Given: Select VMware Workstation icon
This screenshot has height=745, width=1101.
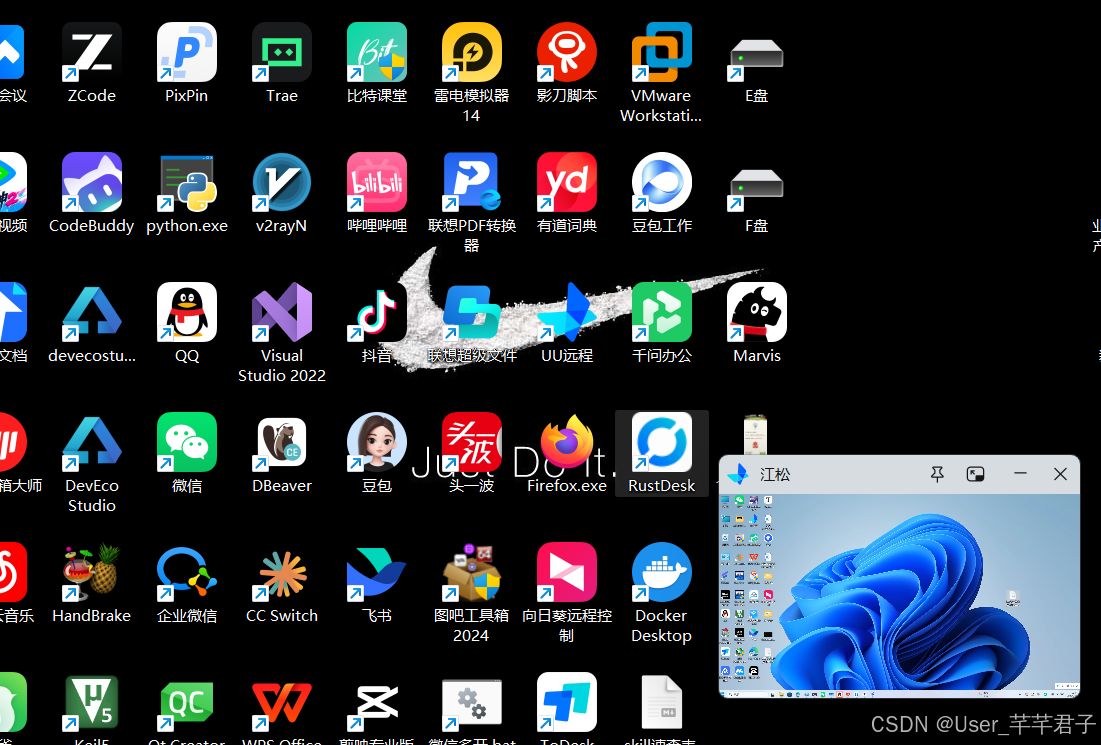Looking at the screenshot, I should click(x=661, y=52).
